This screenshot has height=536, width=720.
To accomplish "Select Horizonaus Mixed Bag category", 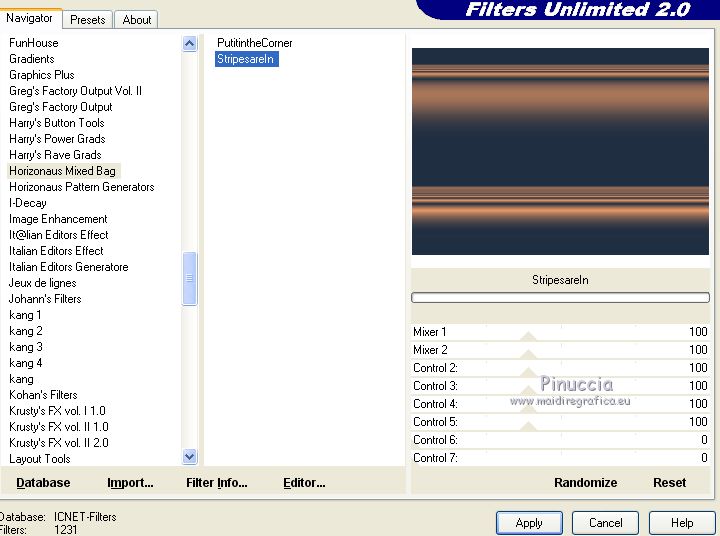I will click(x=62, y=171).
